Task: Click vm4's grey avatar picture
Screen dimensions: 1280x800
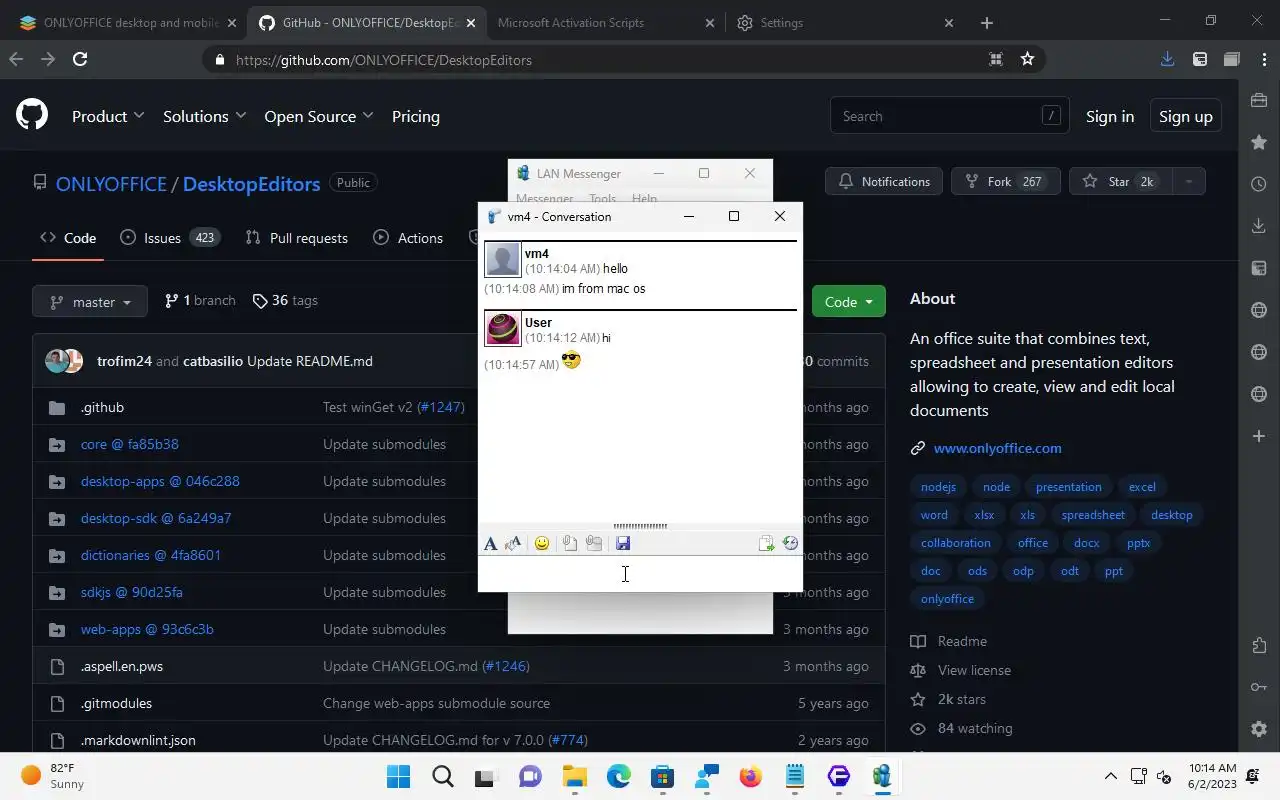Action: coord(502,260)
